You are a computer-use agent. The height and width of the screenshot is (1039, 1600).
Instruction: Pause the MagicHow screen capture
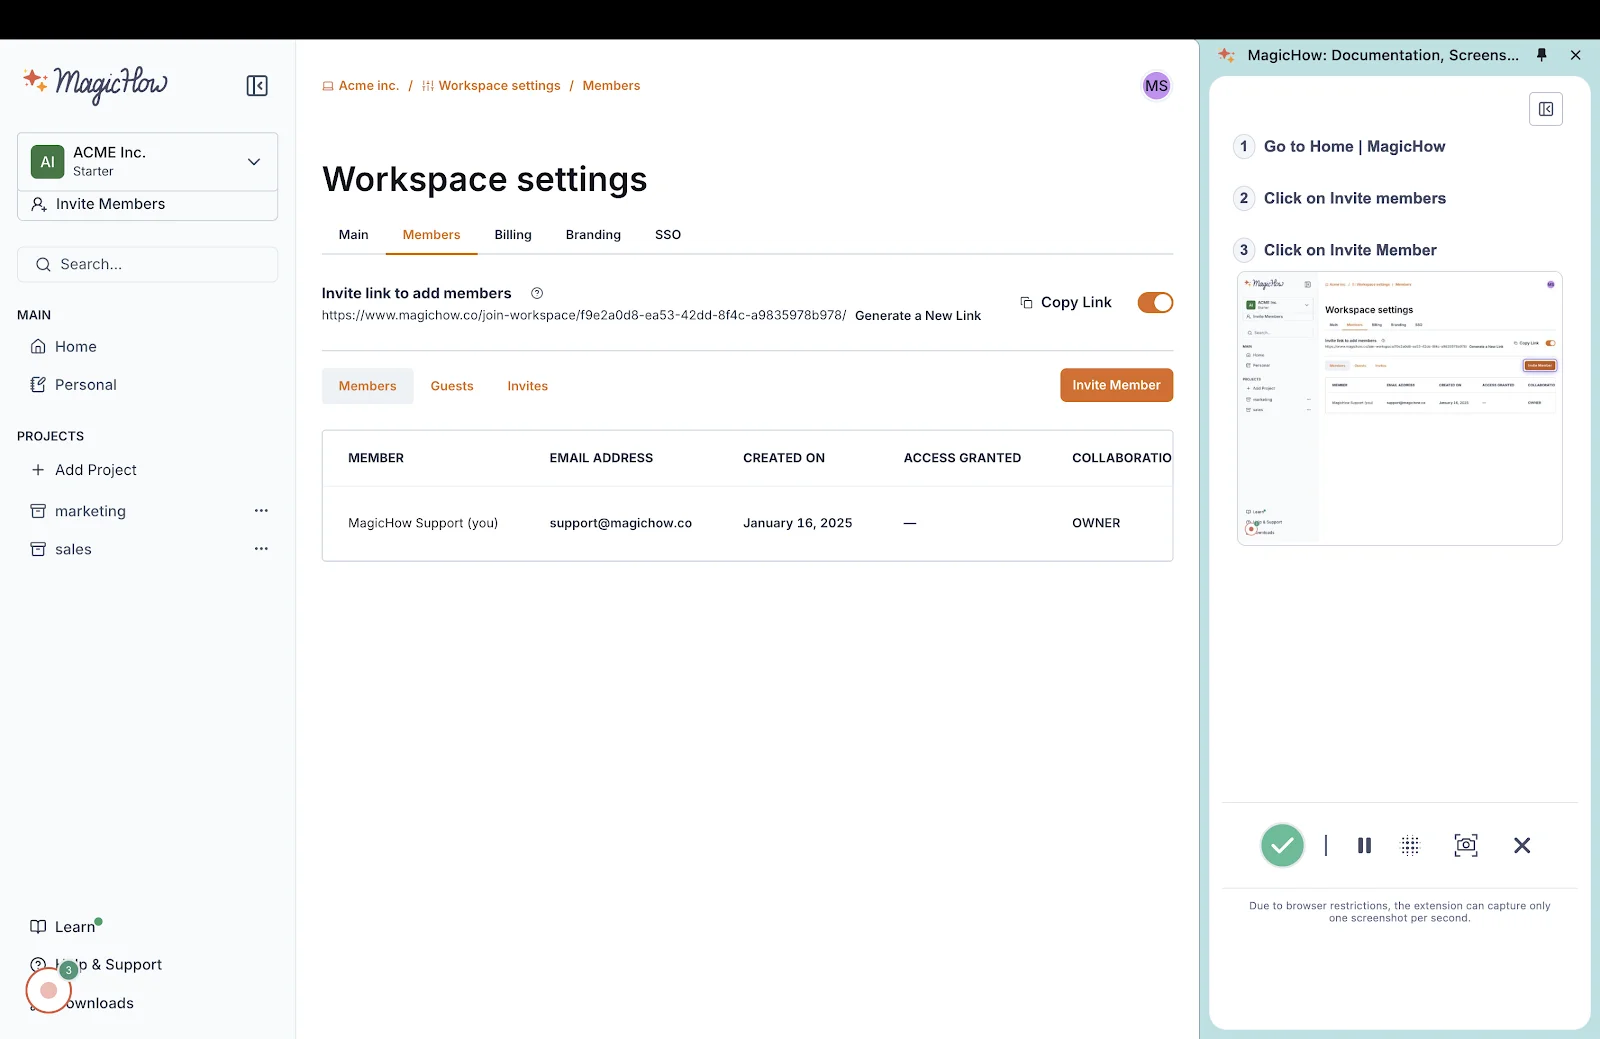1363,845
